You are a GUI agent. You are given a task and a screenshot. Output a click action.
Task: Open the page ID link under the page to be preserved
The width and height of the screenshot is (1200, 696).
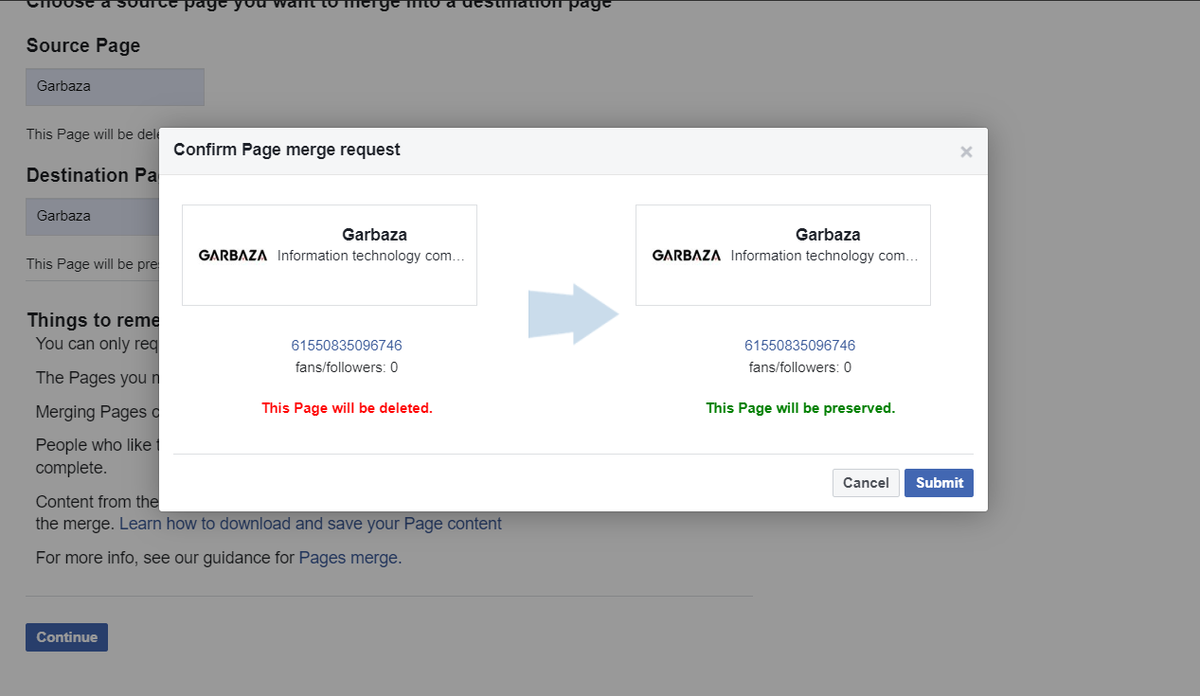pyautogui.click(x=799, y=346)
